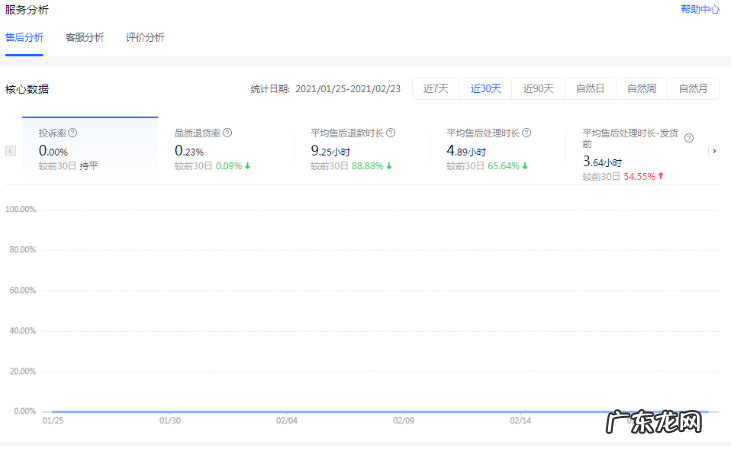Select the 投诉率 metric card
Screen dimensions: 740x451
click(89, 148)
